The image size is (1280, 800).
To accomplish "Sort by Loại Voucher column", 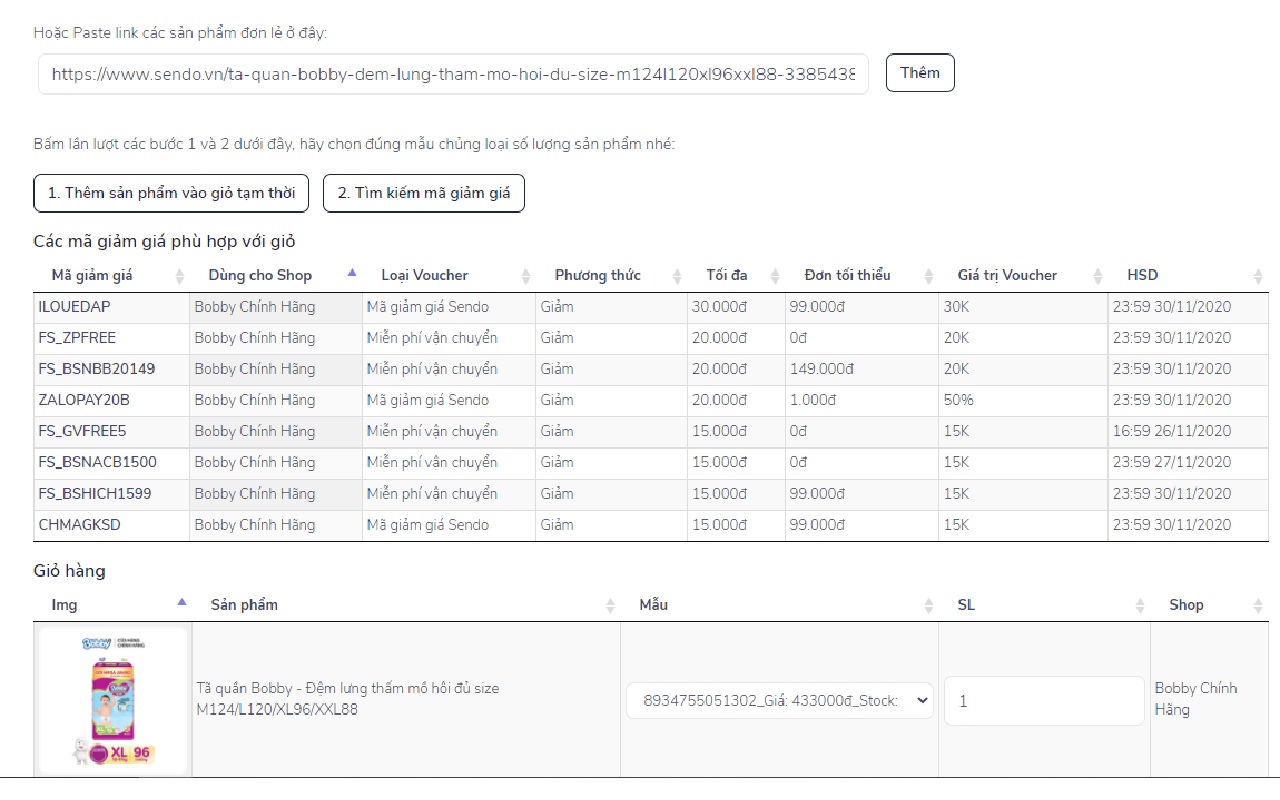I will point(448,275).
